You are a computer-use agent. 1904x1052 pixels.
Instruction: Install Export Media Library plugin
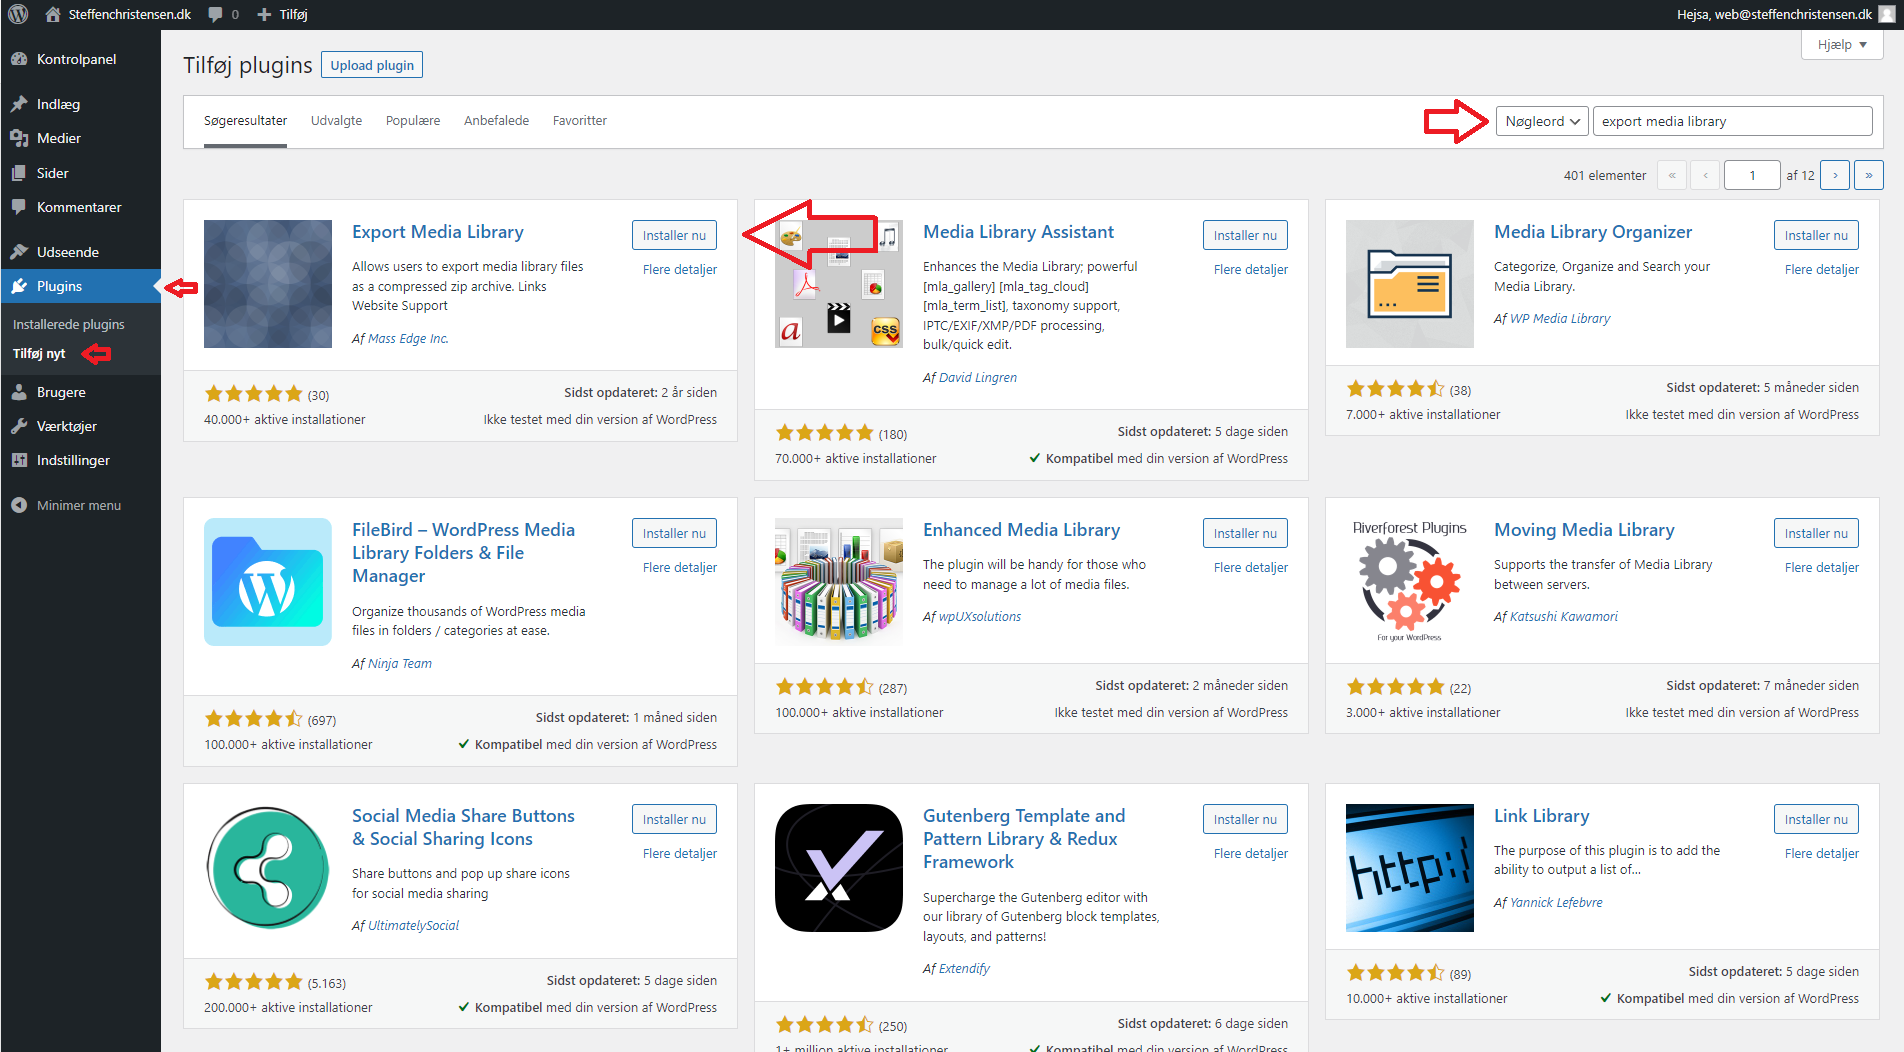tap(674, 235)
